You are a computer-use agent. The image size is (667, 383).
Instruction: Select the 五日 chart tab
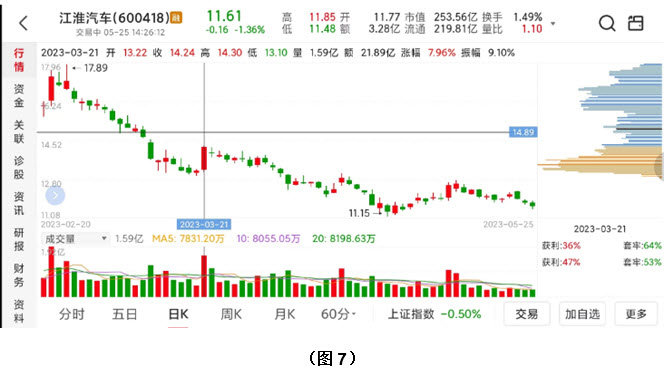[125, 314]
